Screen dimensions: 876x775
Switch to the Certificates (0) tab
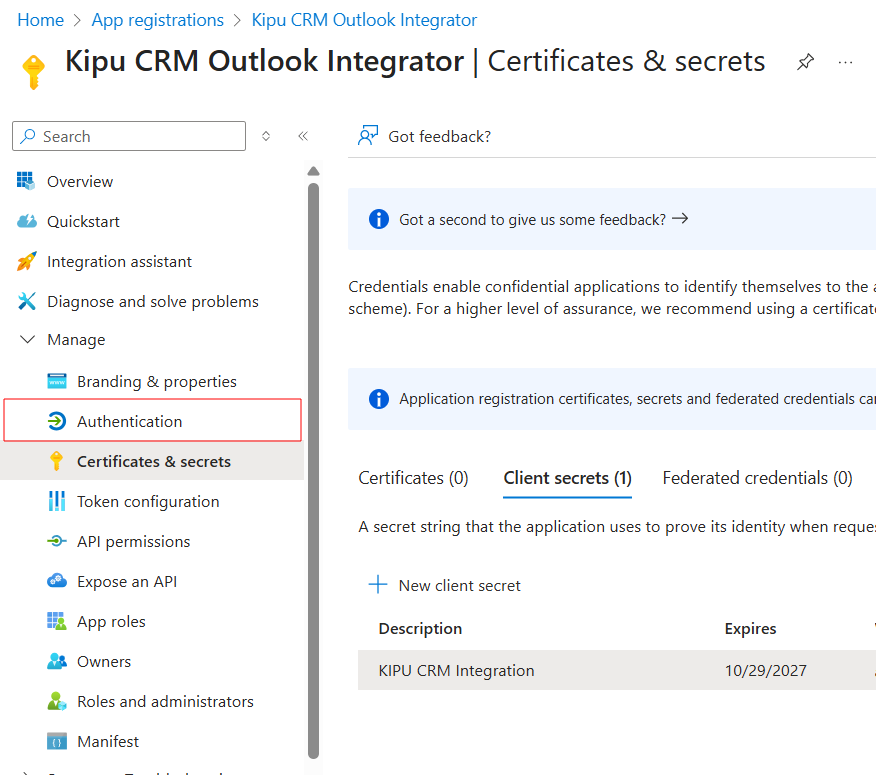point(413,478)
